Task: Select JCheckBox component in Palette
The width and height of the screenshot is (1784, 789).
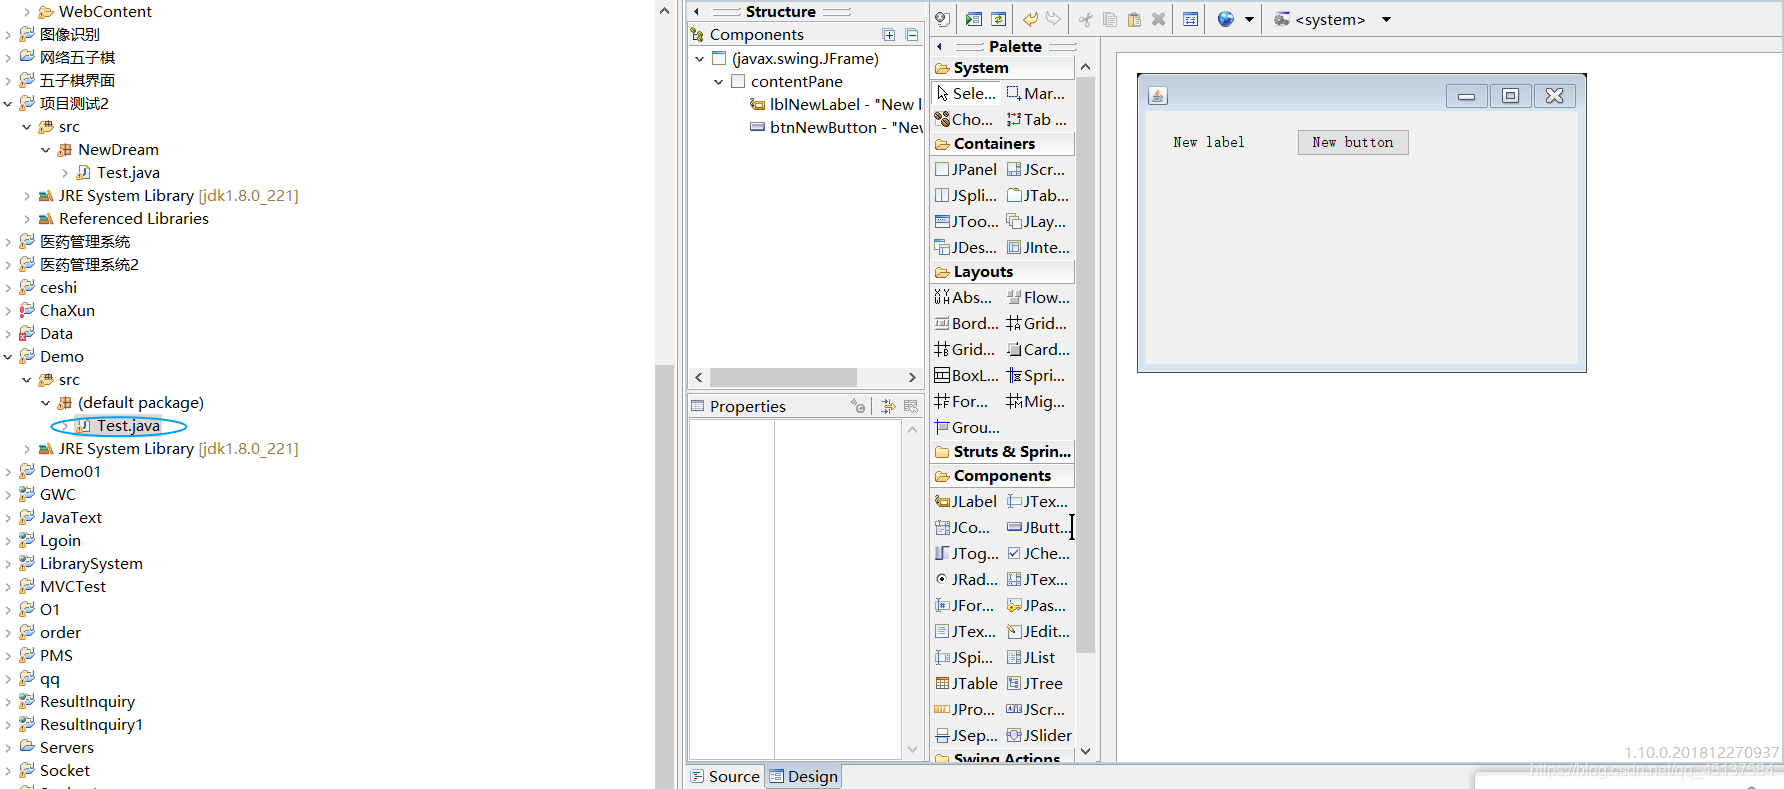Action: point(1038,553)
